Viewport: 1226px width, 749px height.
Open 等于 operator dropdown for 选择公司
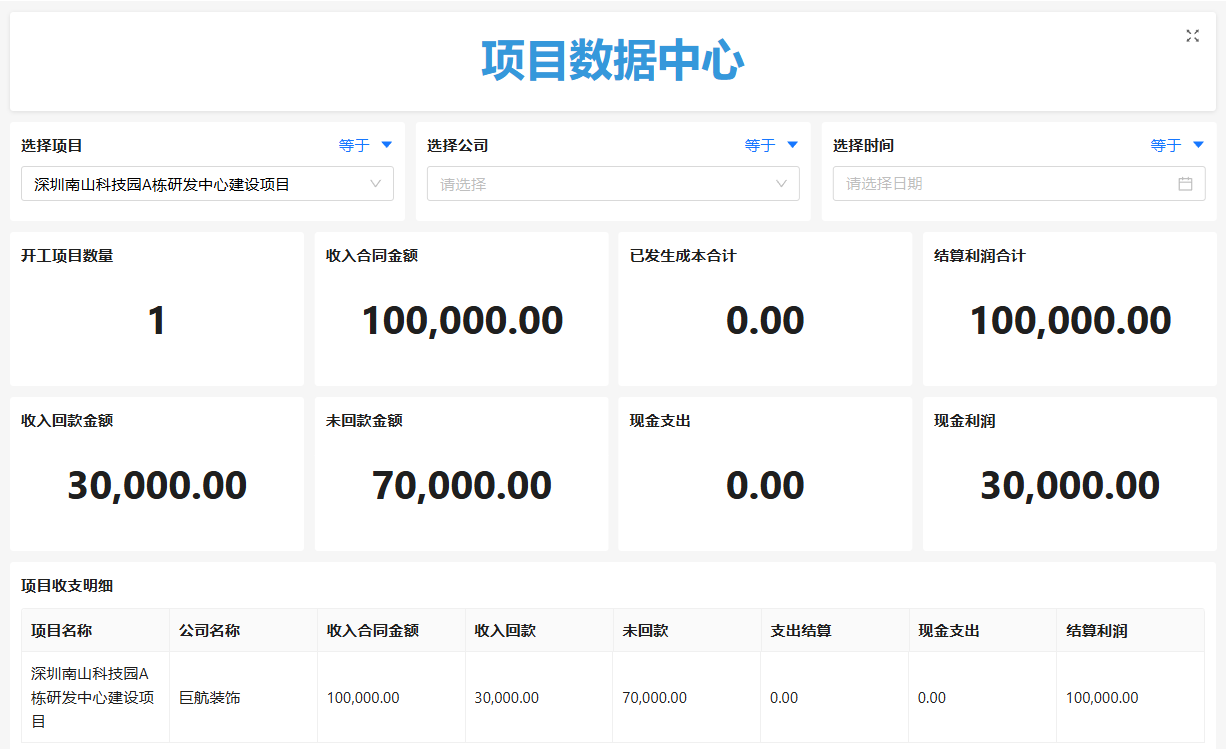tap(771, 145)
